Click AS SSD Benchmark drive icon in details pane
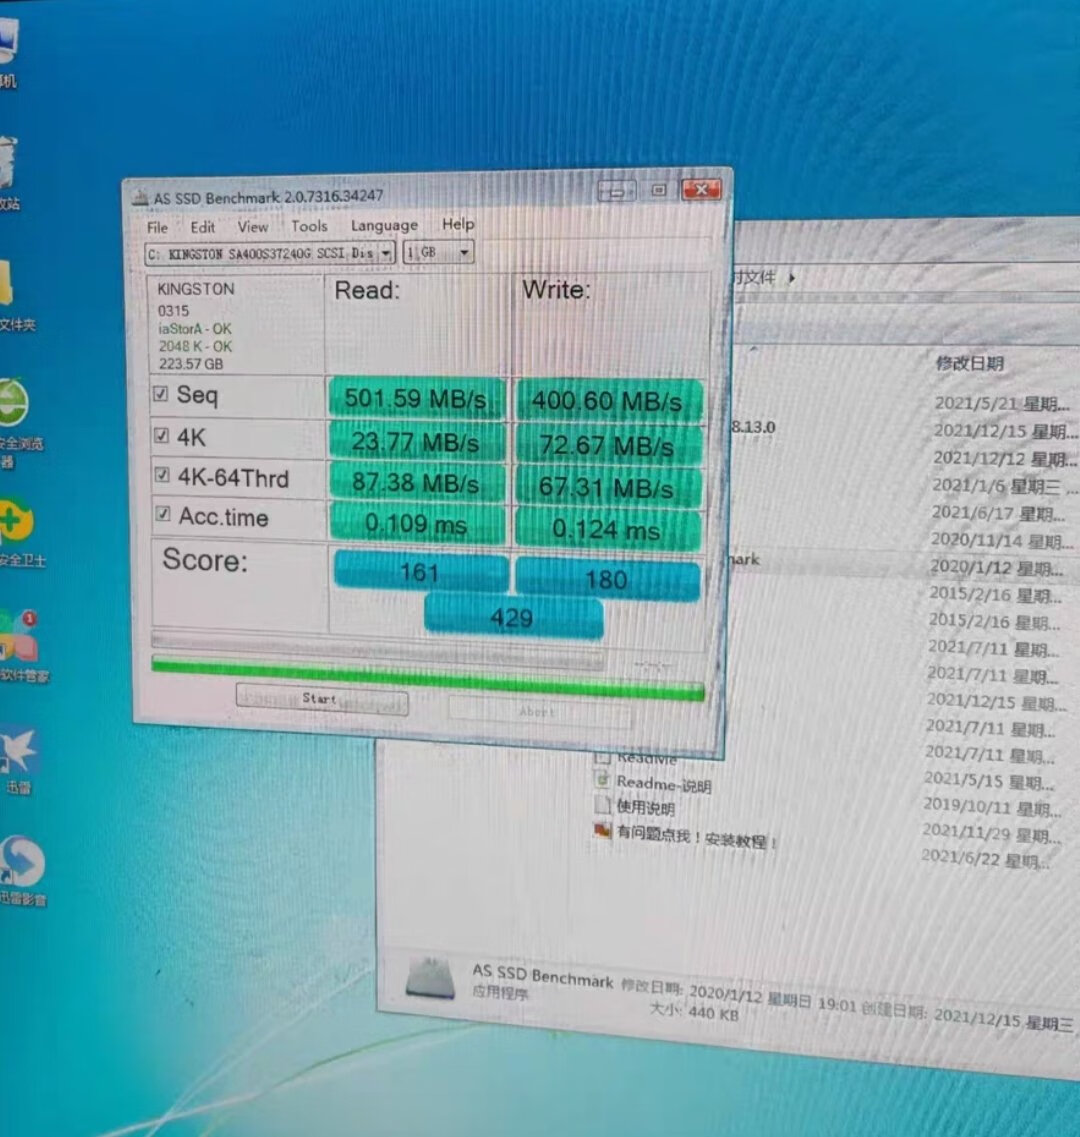 point(430,977)
